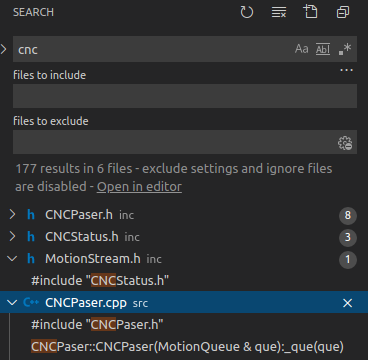368x360 pixels.
Task: Open a new search editor
Action: click(310, 12)
